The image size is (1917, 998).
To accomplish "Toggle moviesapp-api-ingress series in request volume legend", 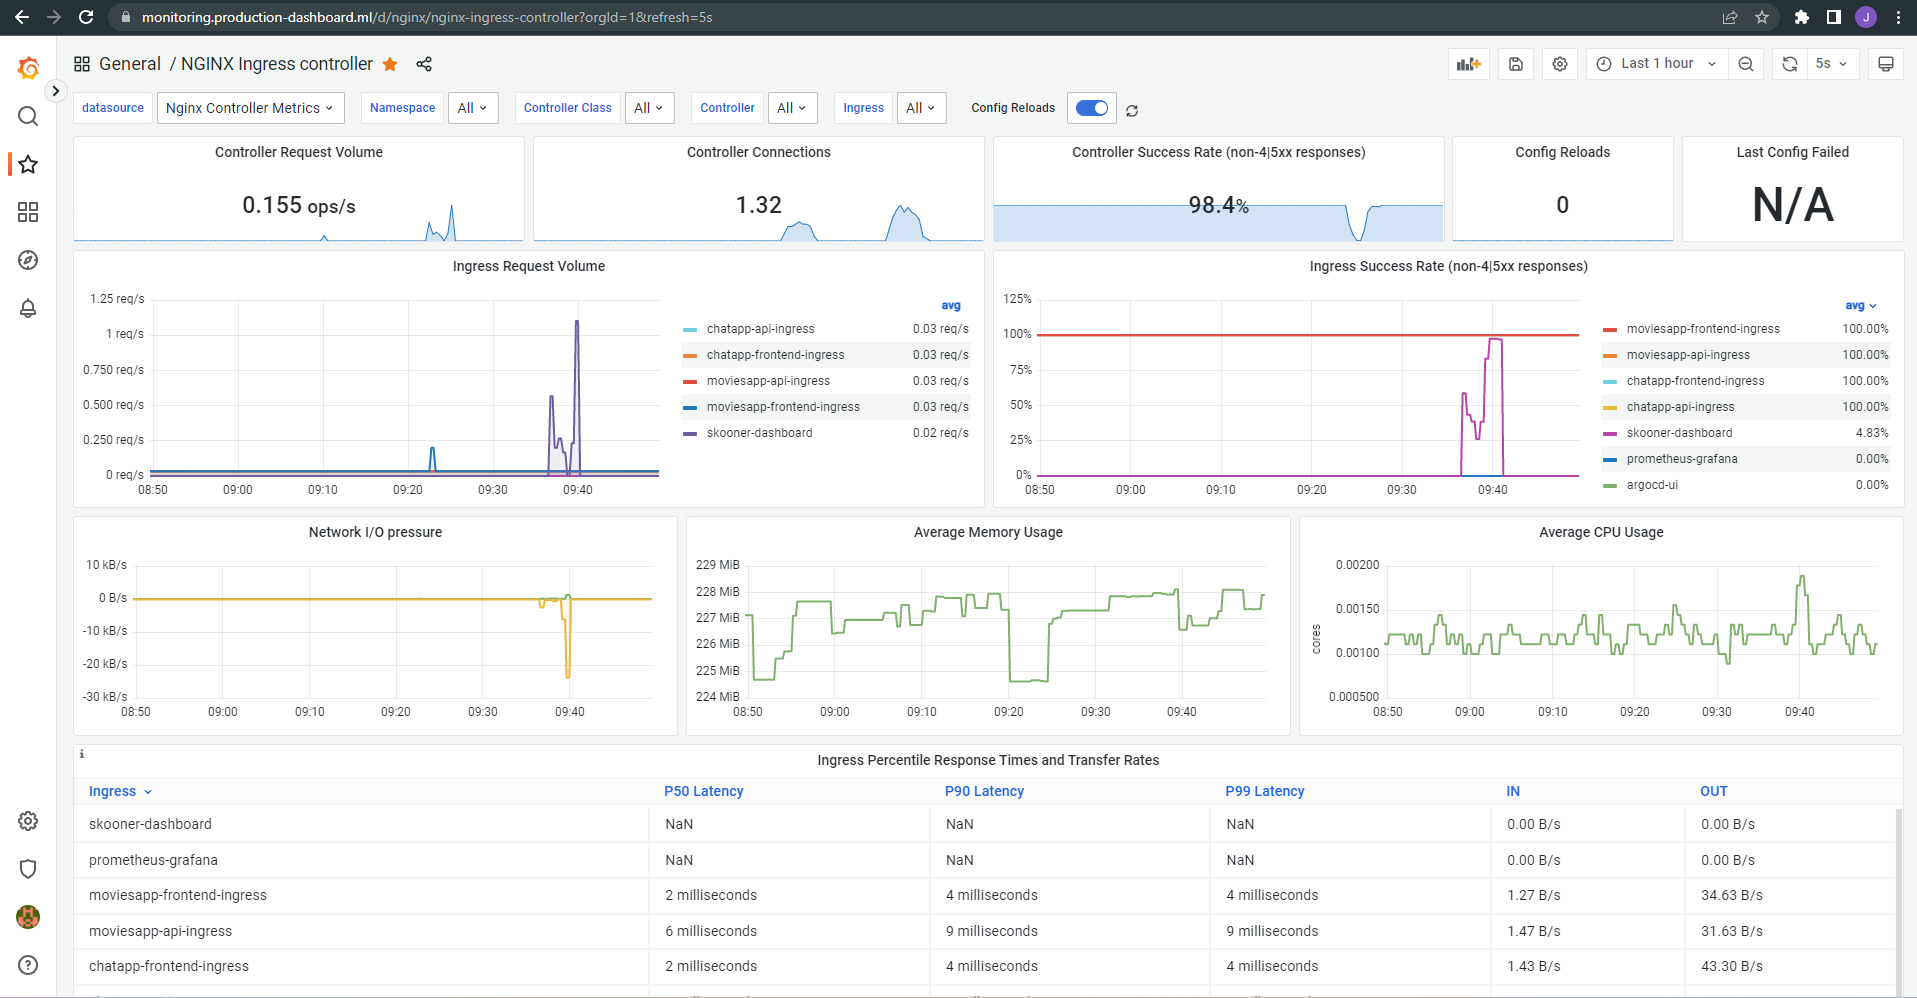I will [768, 381].
